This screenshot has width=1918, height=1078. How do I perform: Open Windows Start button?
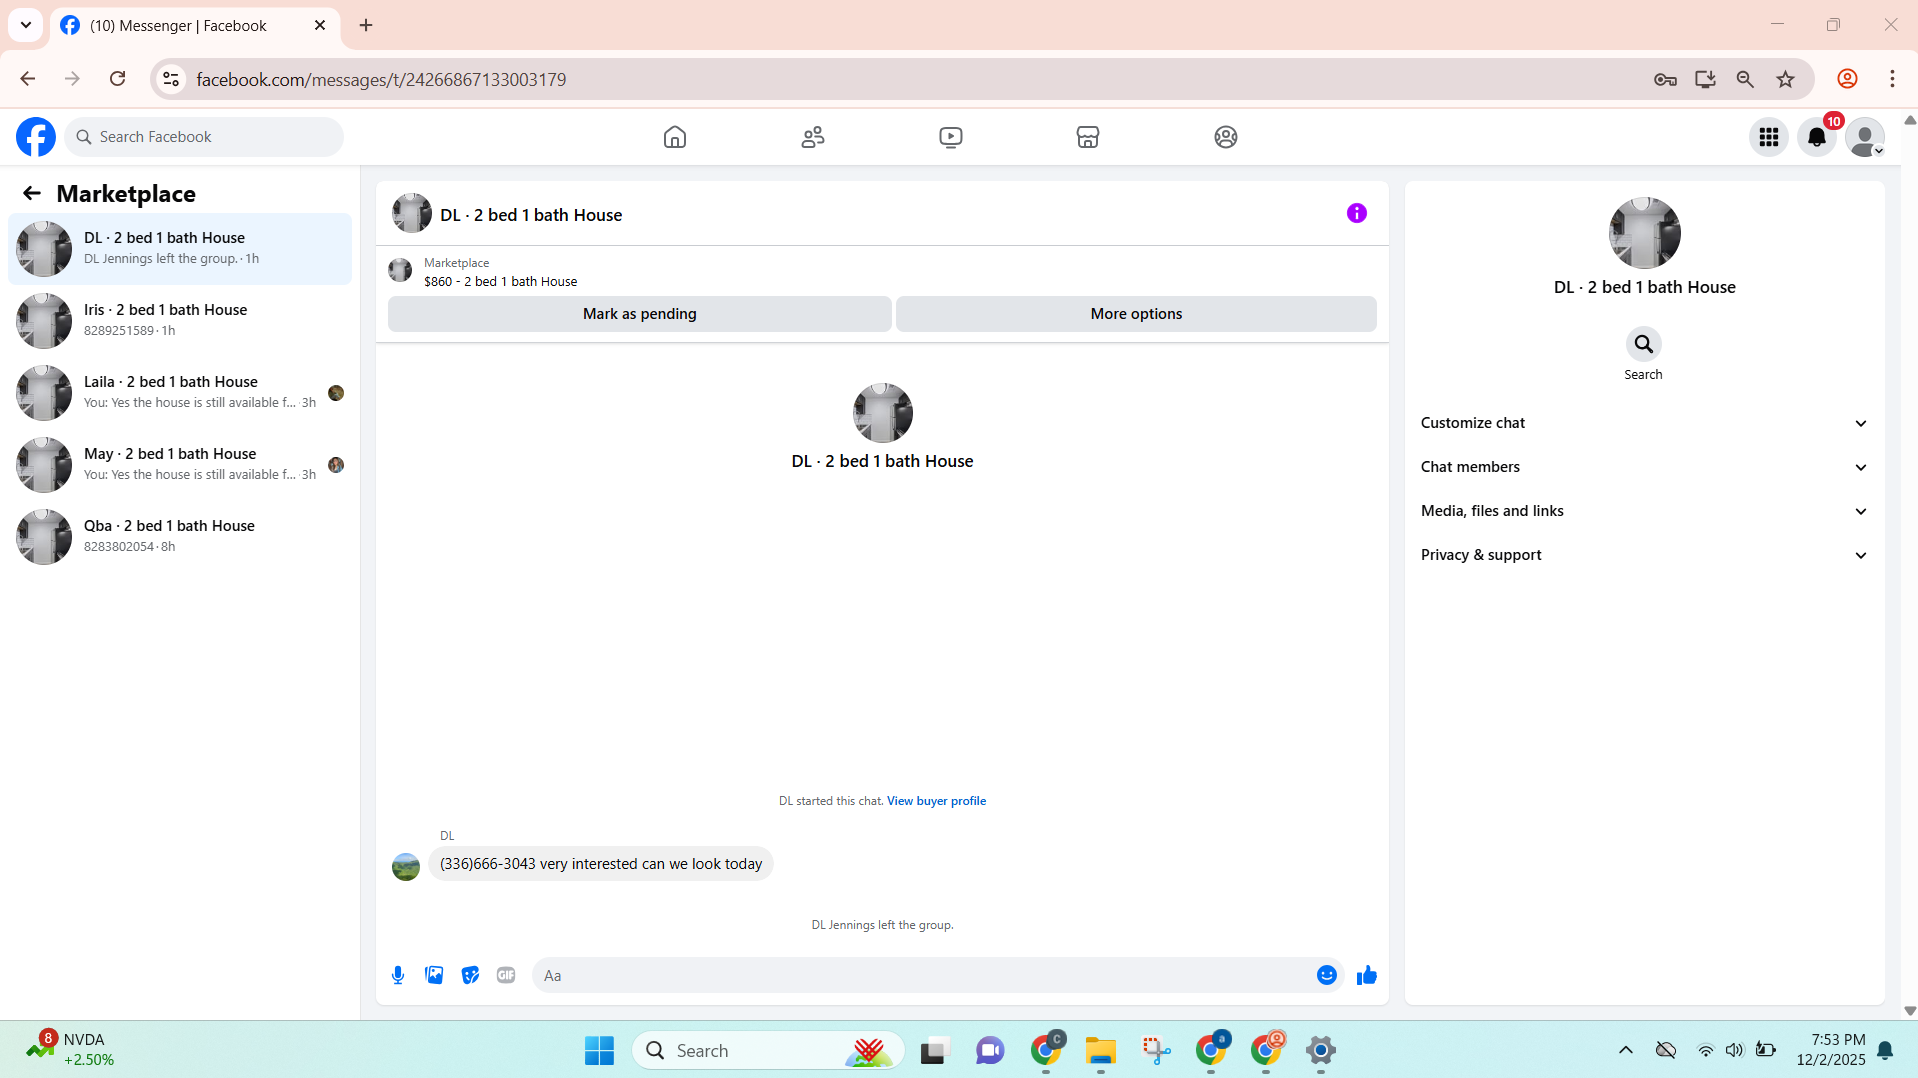click(600, 1050)
